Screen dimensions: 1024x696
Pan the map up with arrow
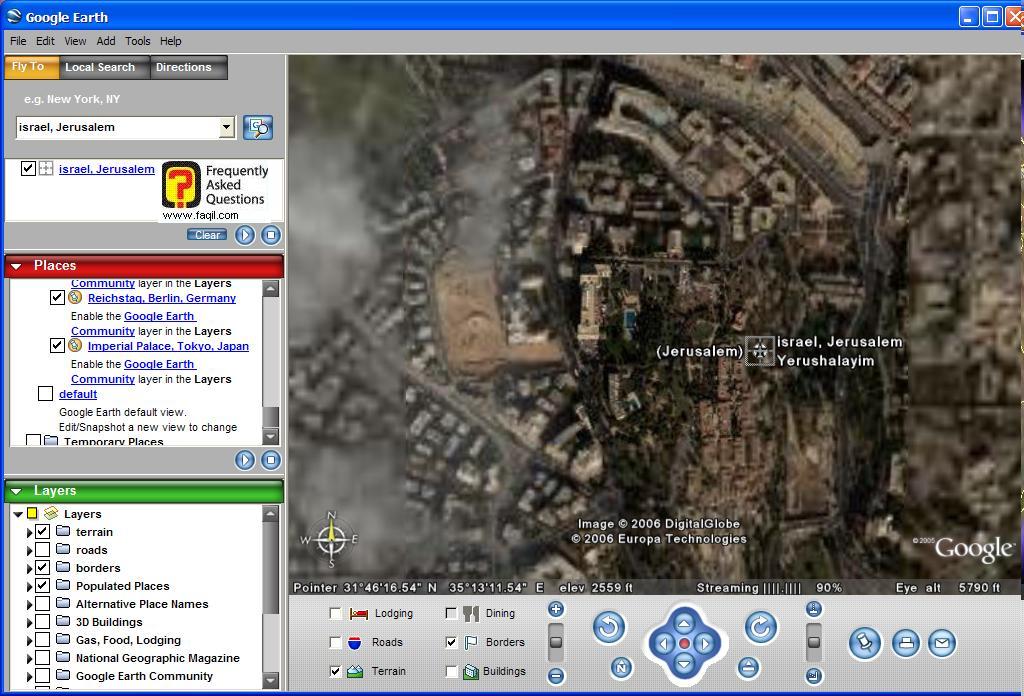[684, 623]
